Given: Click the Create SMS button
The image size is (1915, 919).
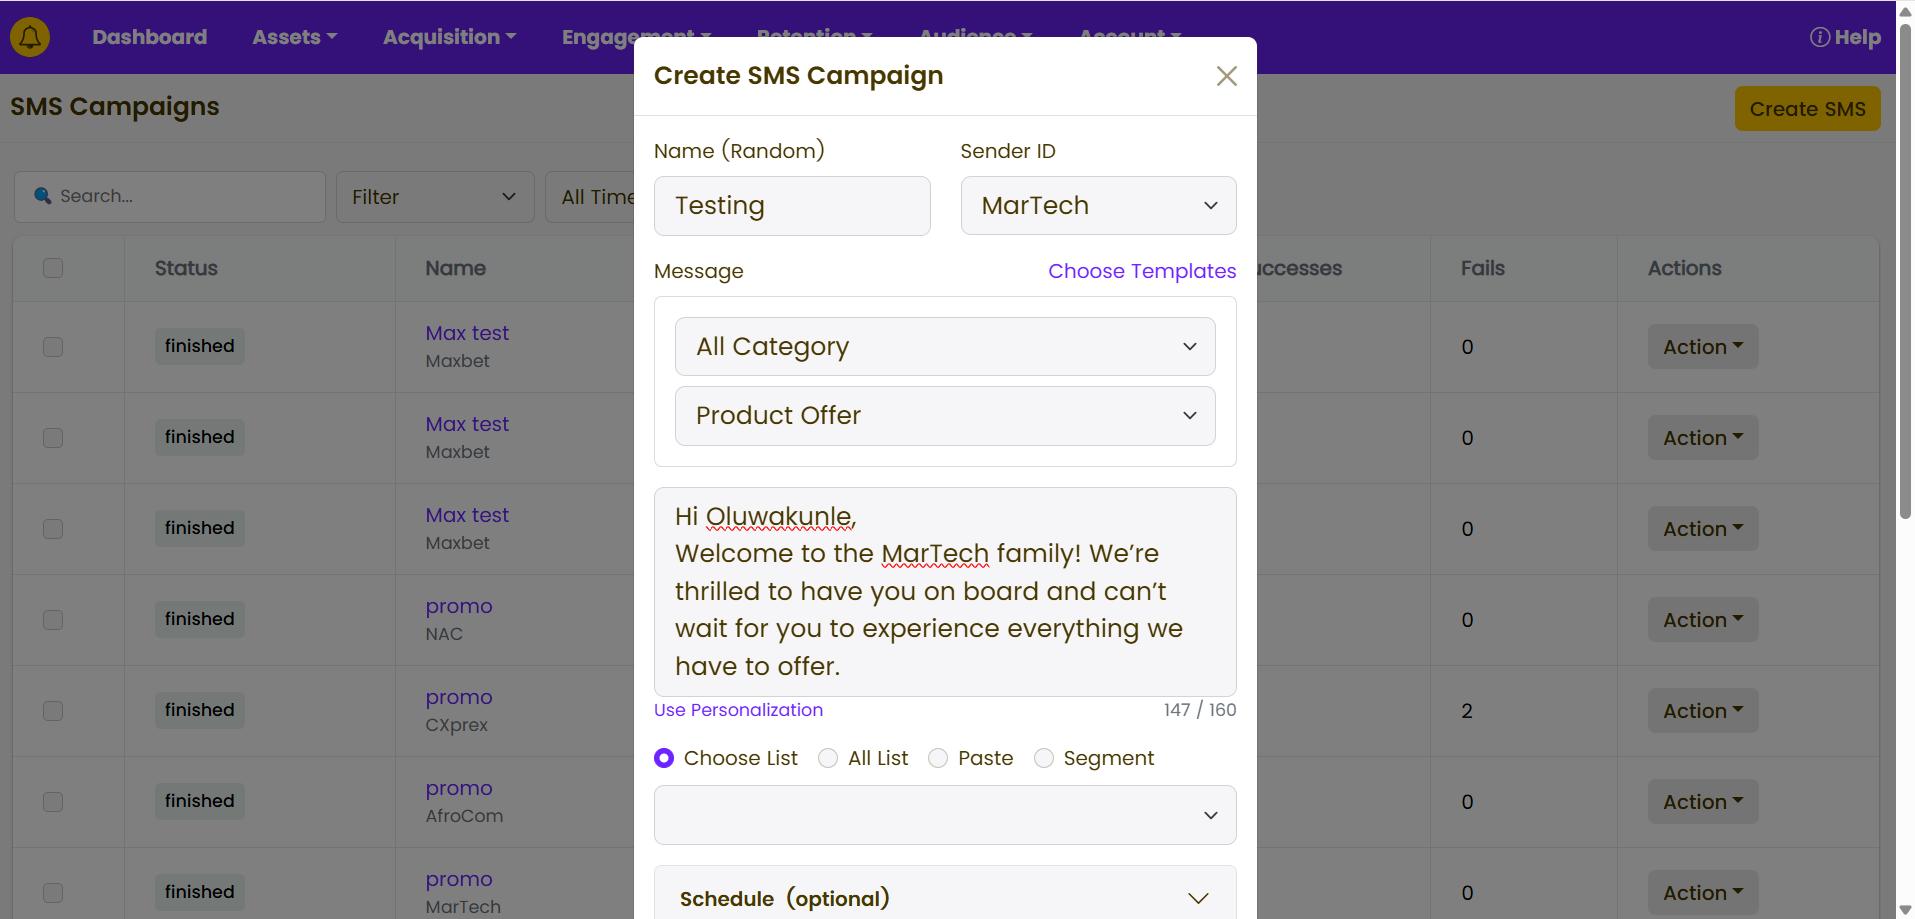Looking at the screenshot, I should point(1806,109).
